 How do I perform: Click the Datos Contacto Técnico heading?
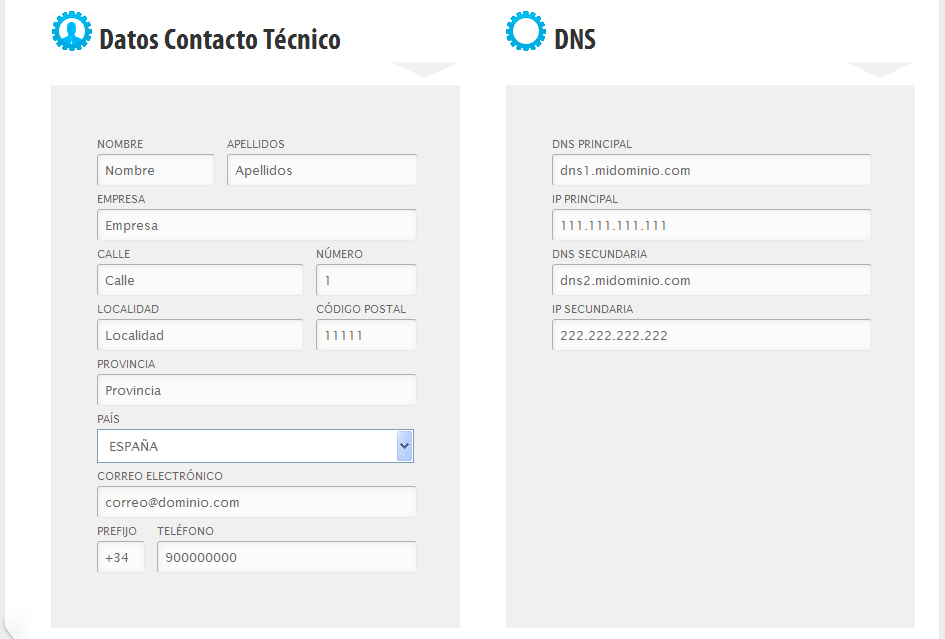tap(219, 40)
